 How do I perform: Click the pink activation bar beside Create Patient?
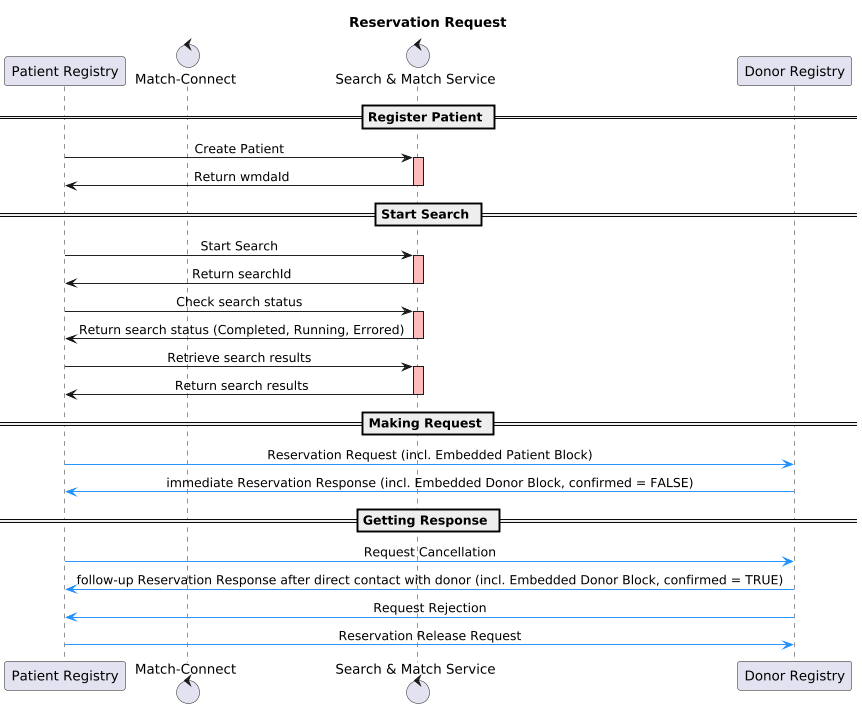(x=418, y=171)
